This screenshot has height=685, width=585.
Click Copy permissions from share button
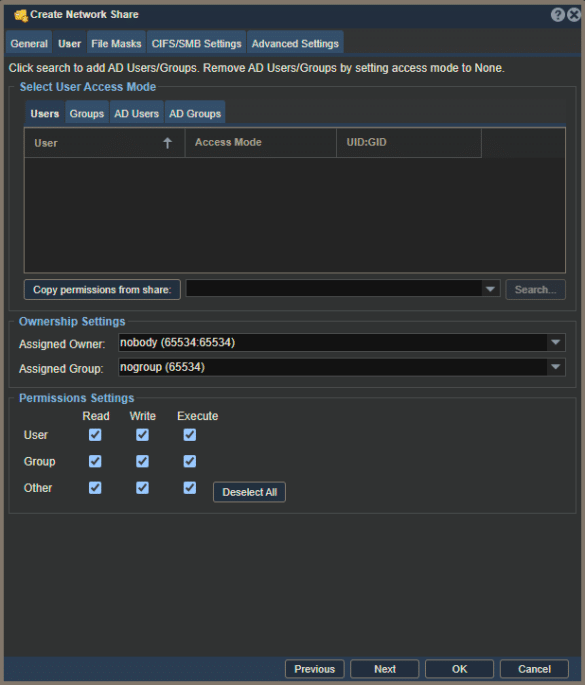(x=102, y=290)
